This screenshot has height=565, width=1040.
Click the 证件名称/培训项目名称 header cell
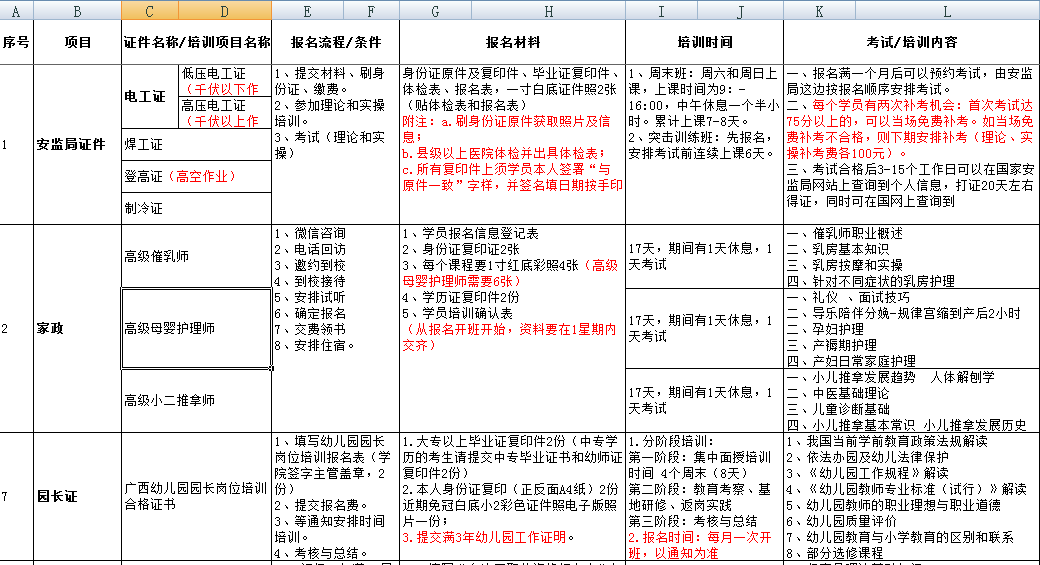196,42
